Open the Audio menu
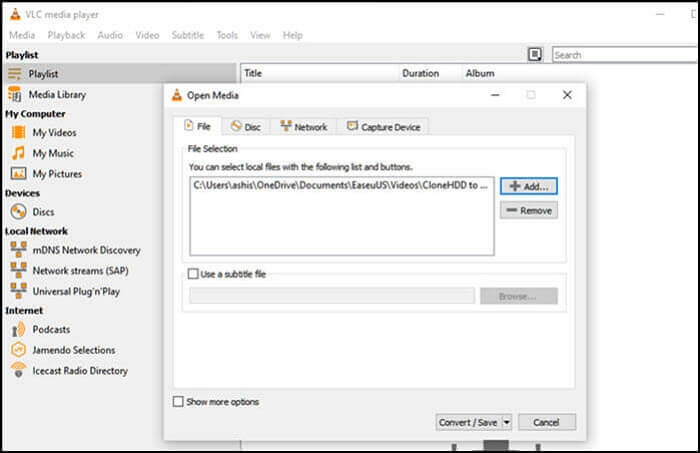 [x=110, y=35]
